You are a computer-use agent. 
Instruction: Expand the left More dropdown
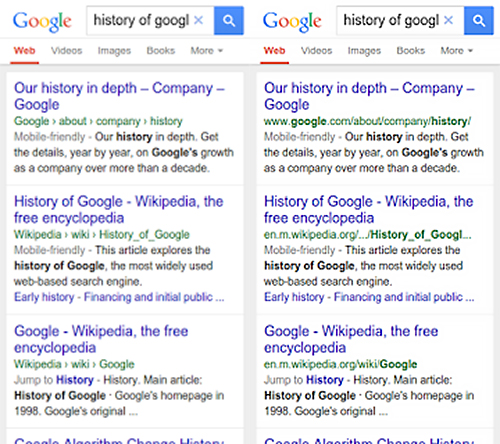click(x=206, y=51)
